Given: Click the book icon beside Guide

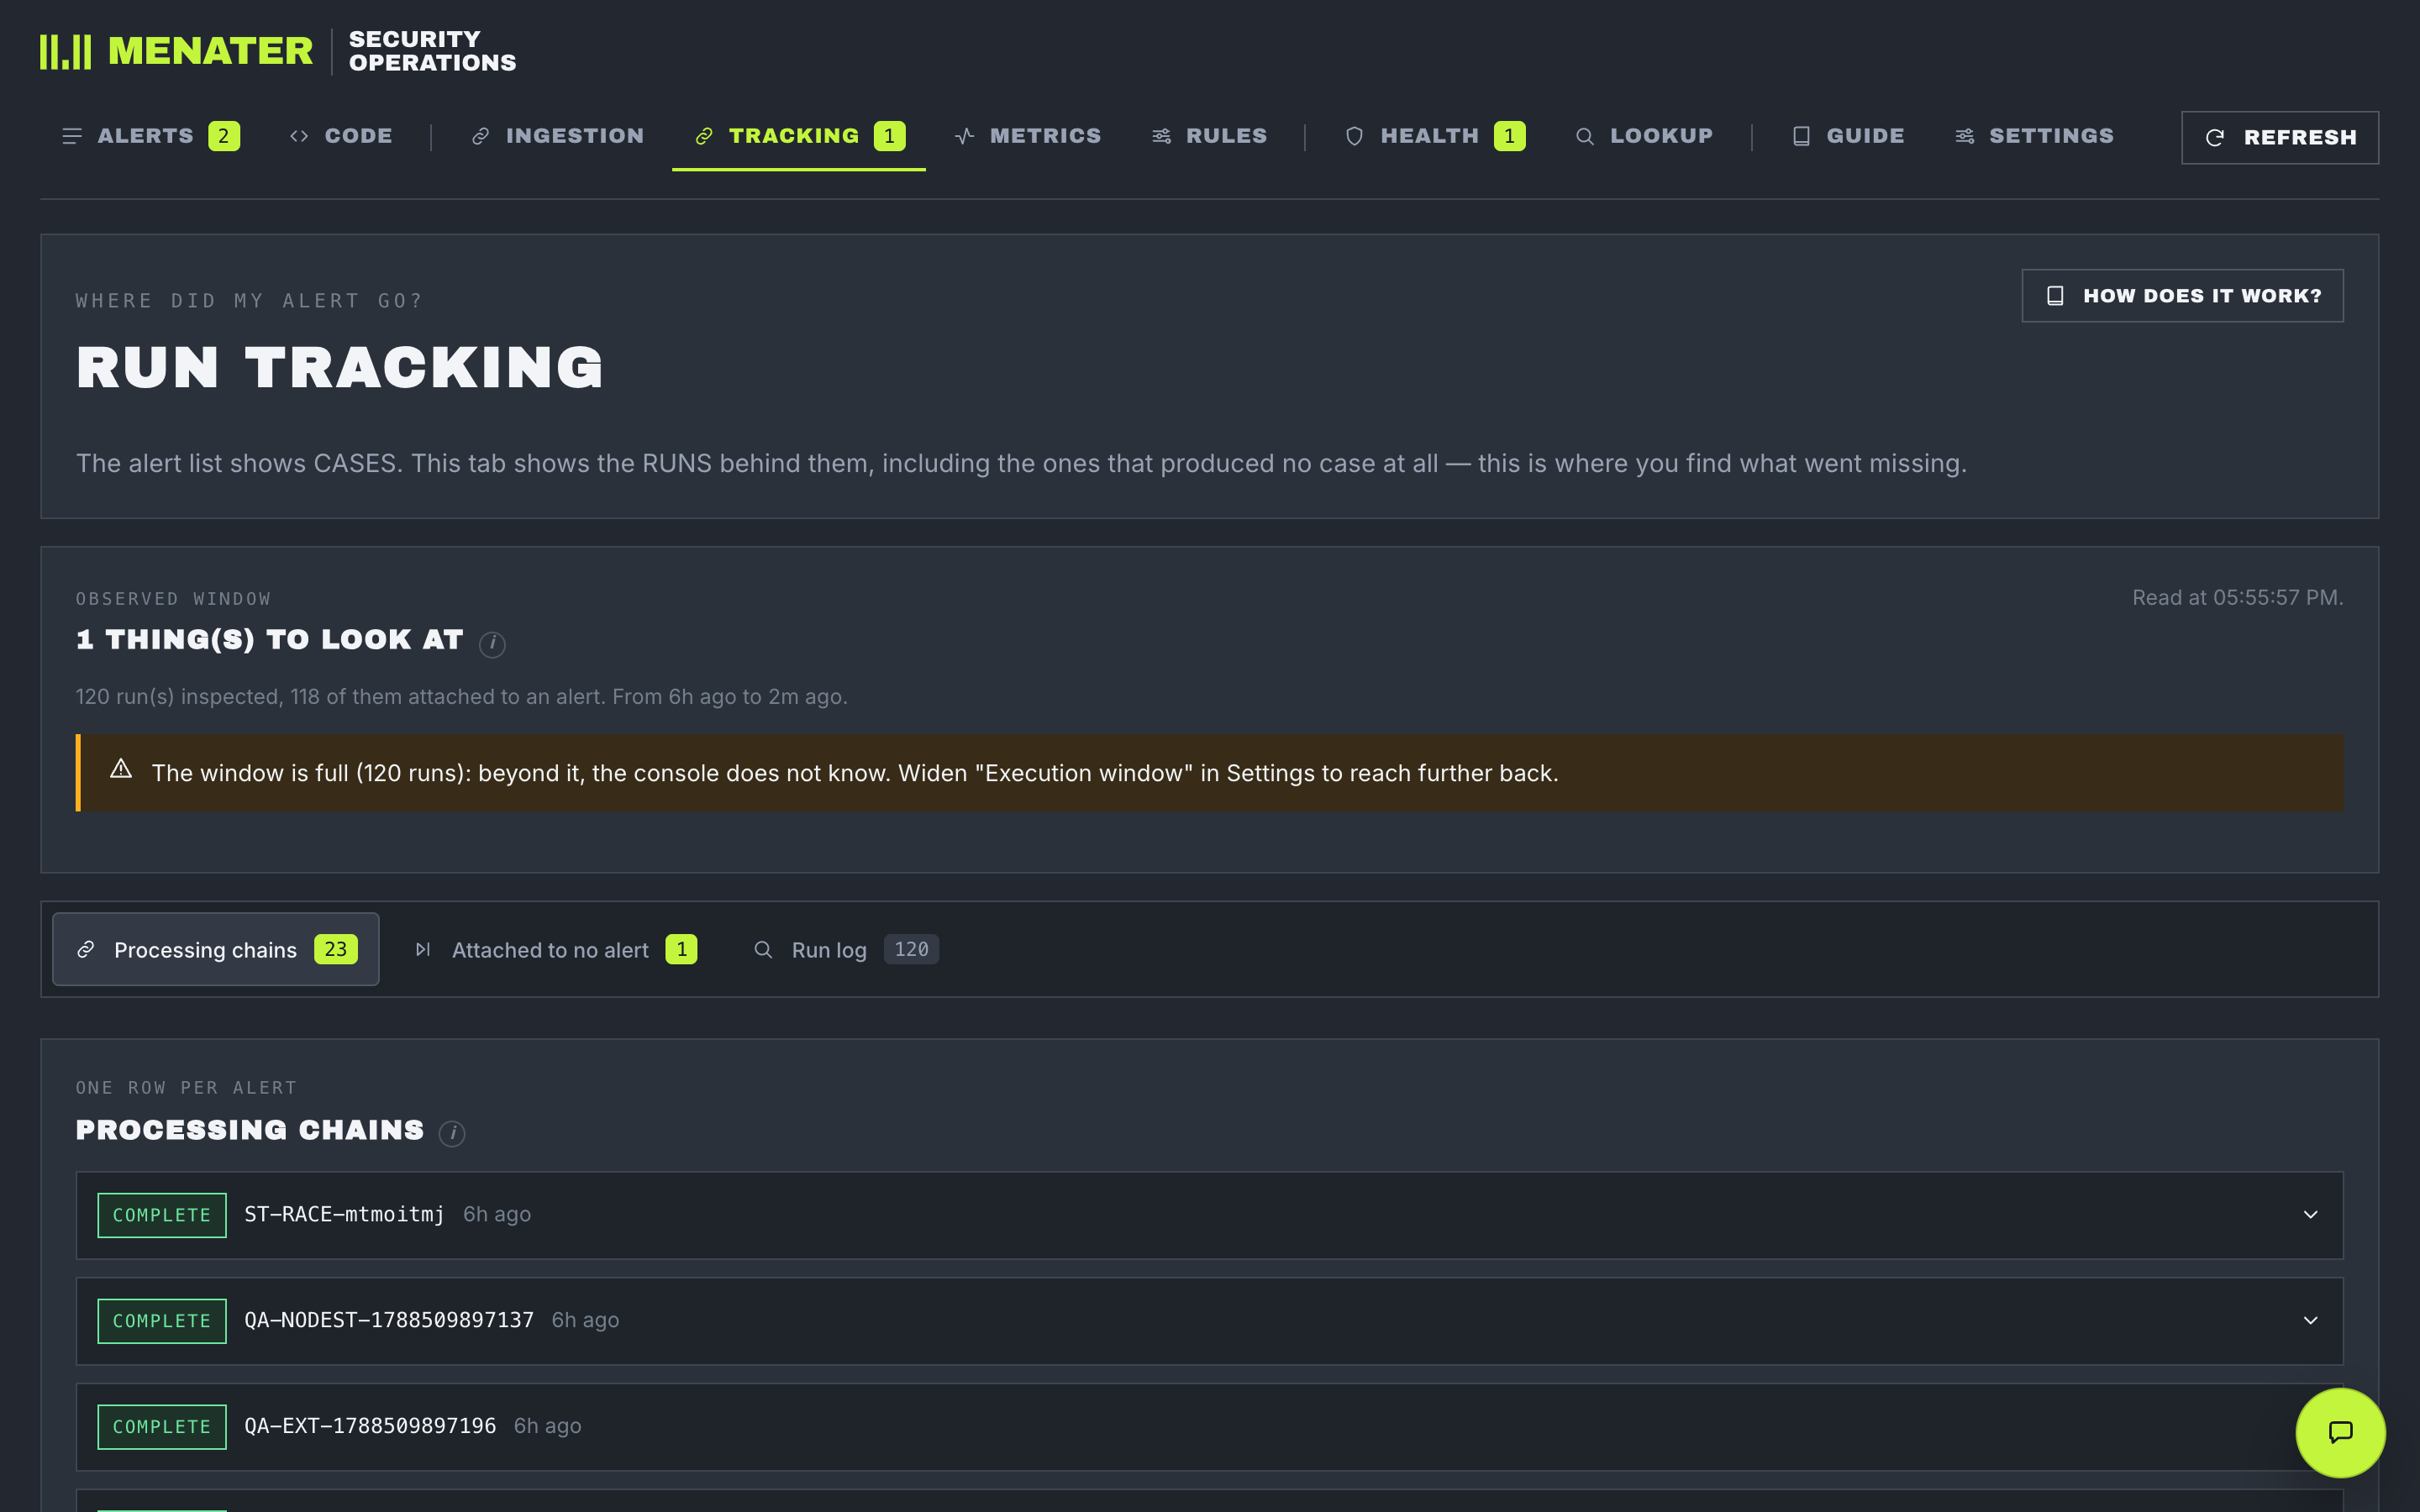Looking at the screenshot, I should 1801,136.
